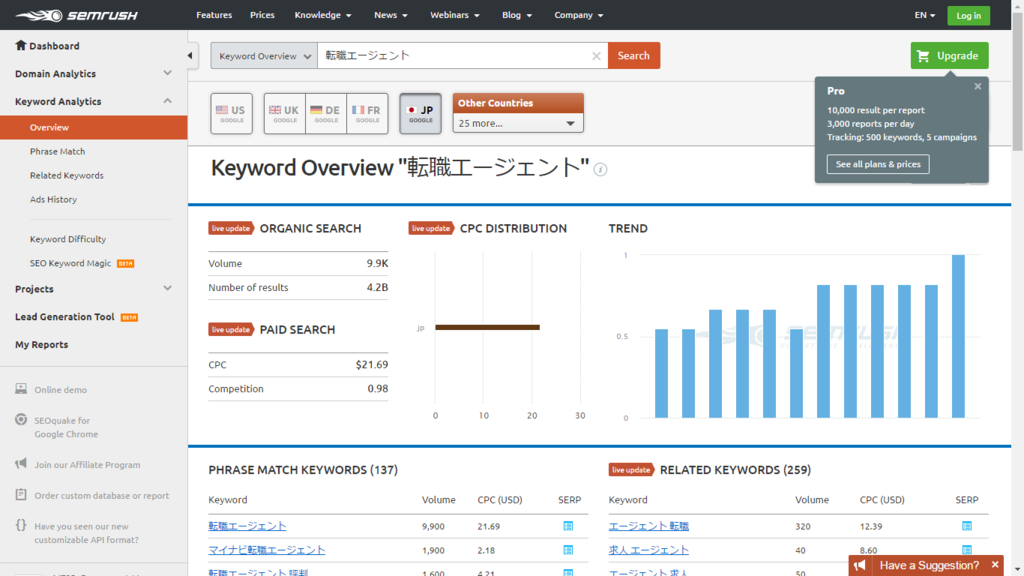Click the SEMrush logo
This screenshot has width=1024, height=576.
[76, 15]
